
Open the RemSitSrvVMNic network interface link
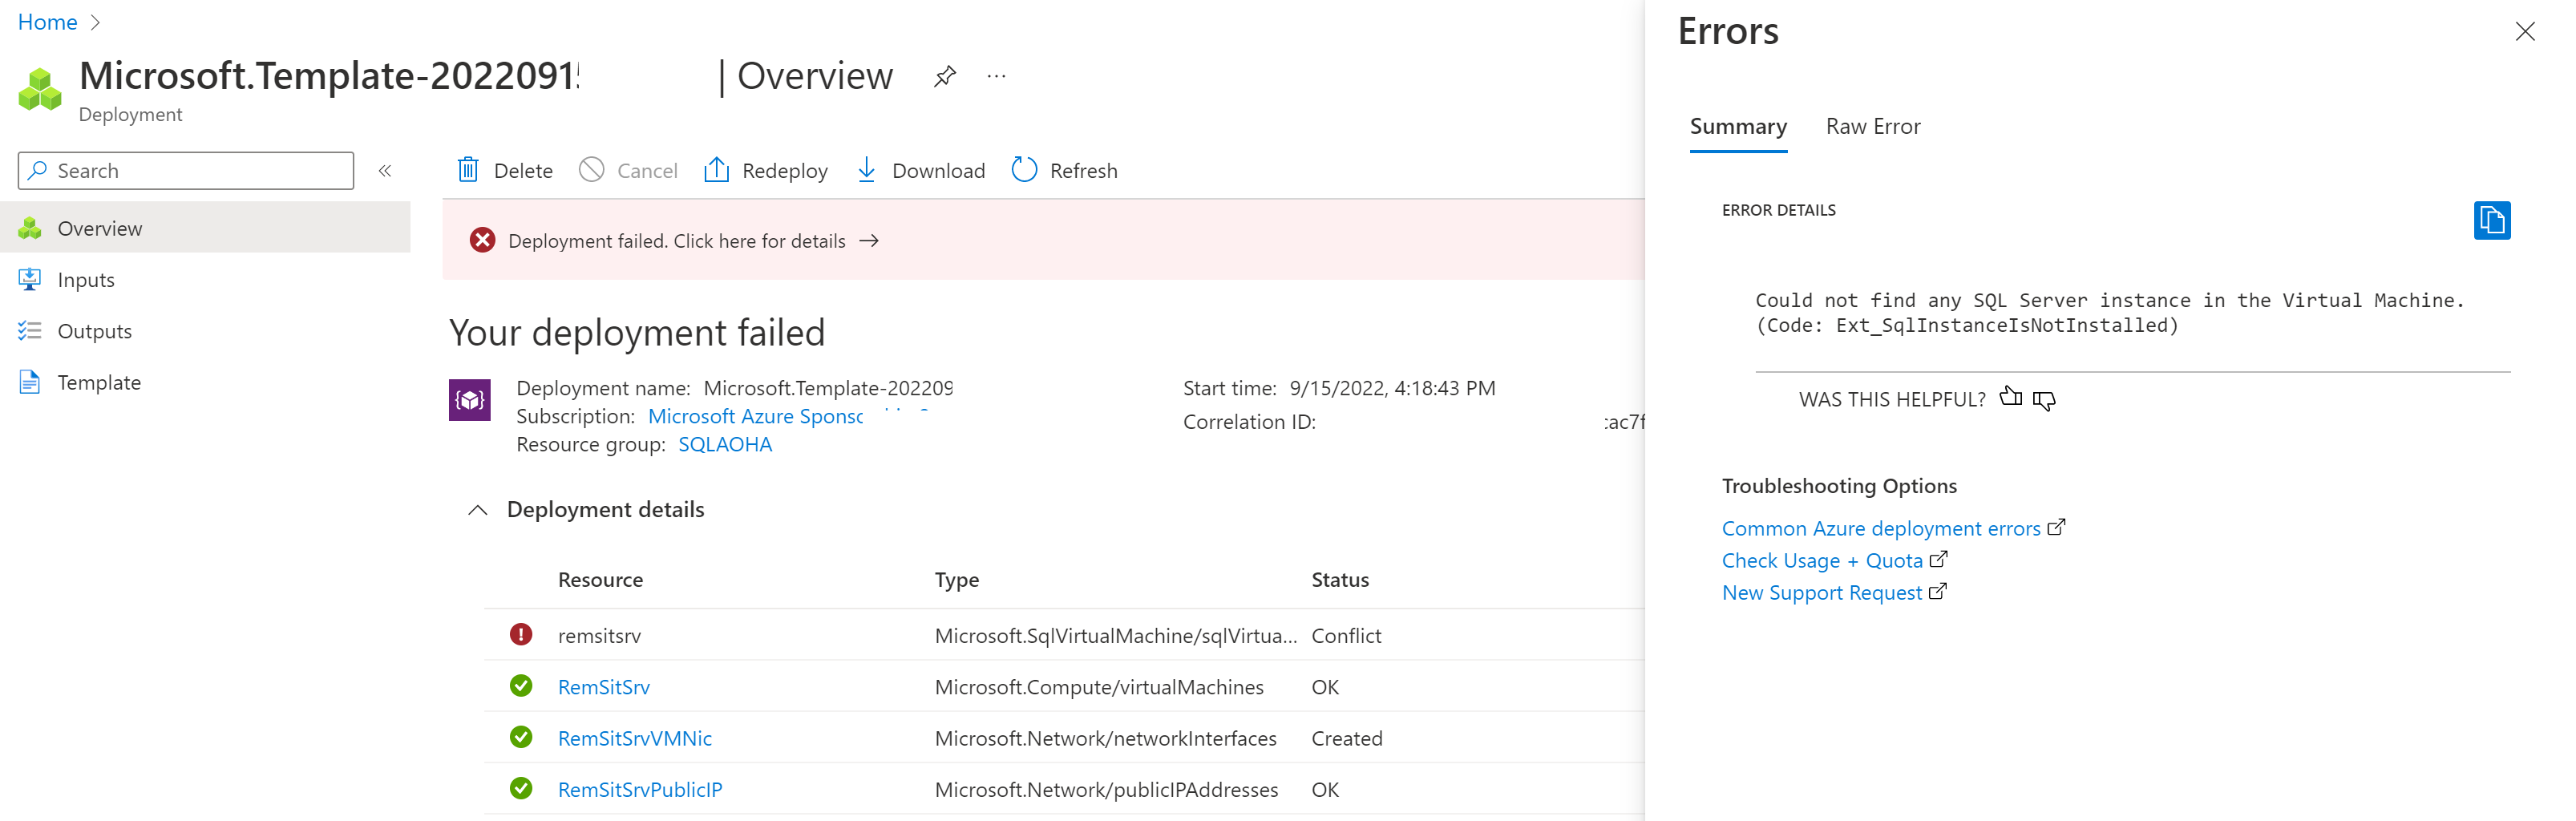635,738
